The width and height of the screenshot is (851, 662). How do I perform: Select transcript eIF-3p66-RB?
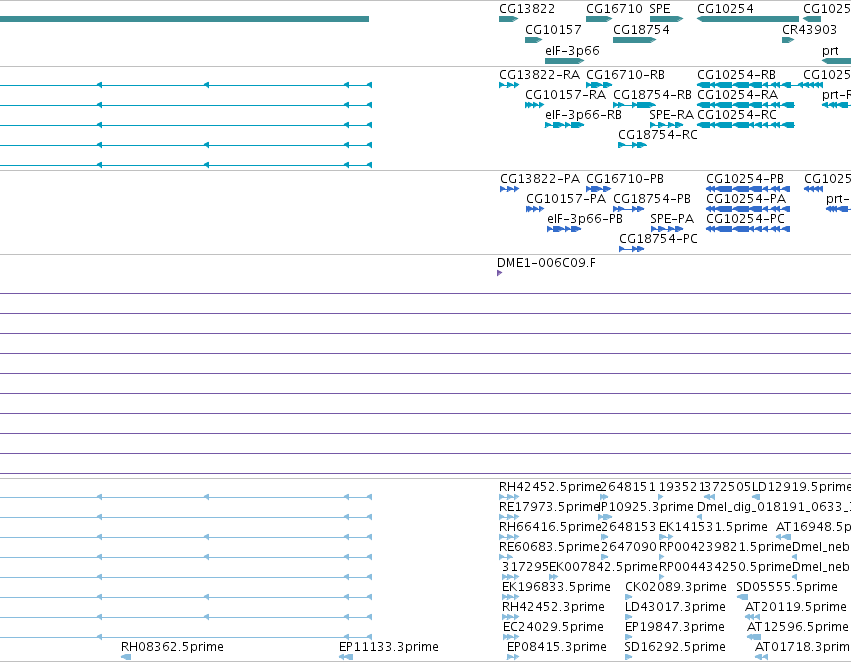point(583,115)
